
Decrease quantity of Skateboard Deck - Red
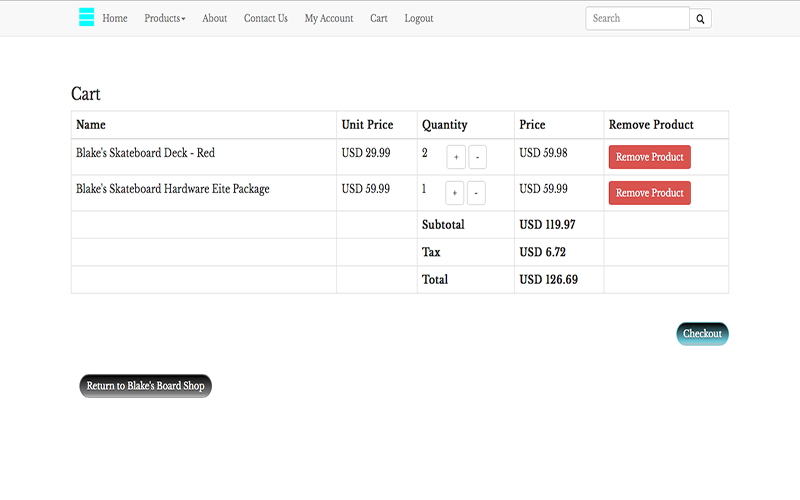[478, 157]
